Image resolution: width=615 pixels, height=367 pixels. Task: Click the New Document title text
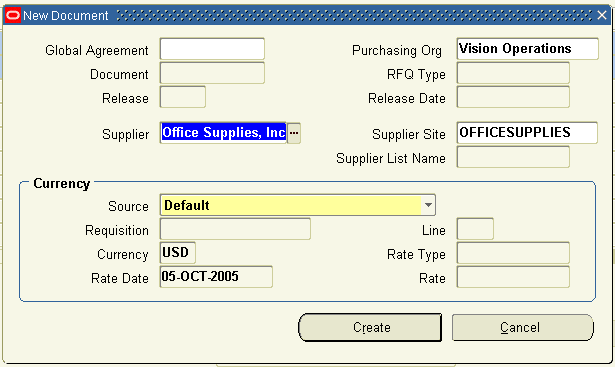(66, 16)
